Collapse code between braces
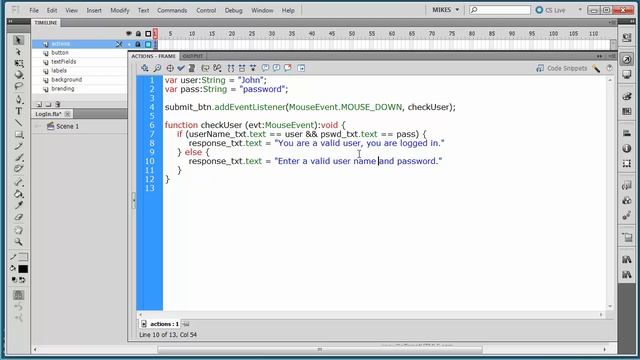This screenshot has width=640, height=360. (231, 68)
